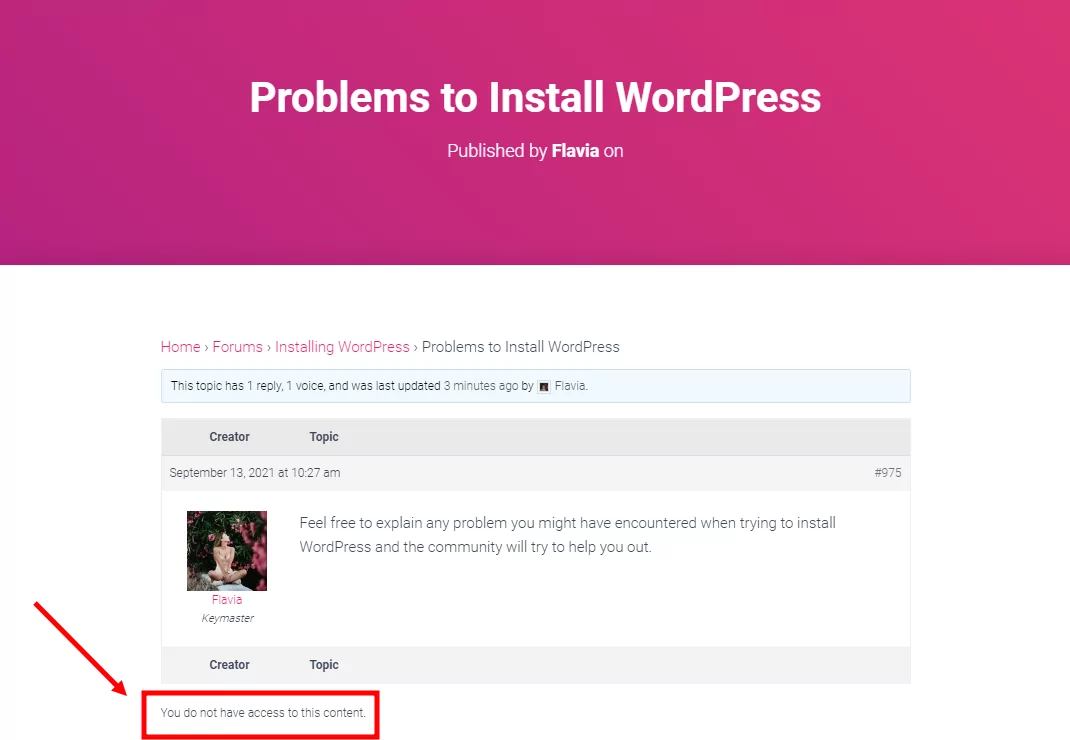This screenshot has height=740, width=1070.
Task: Open the Home breadcrumb link
Action: [180, 347]
